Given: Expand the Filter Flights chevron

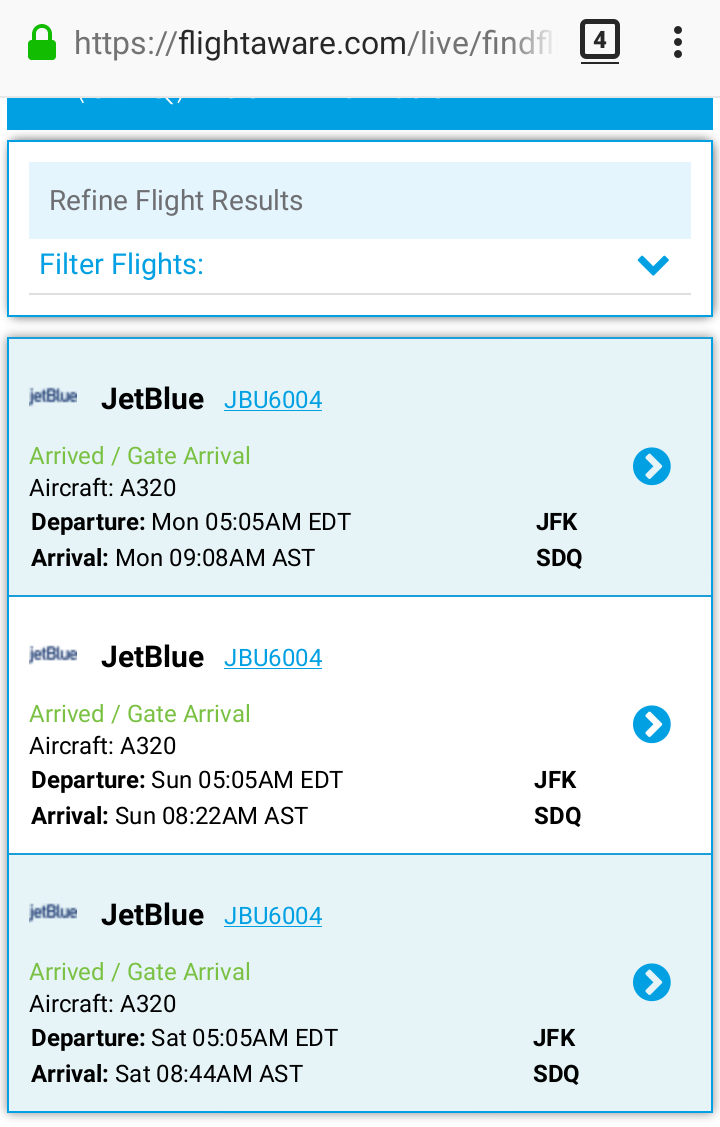Looking at the screenshot, I should tap(653, 265).
